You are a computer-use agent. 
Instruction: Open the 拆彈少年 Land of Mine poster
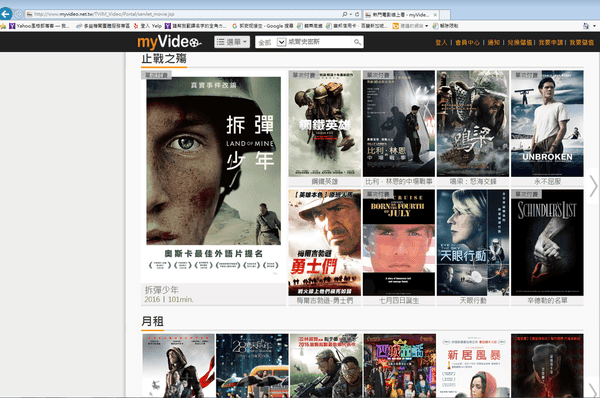click(x=214, y=176)
